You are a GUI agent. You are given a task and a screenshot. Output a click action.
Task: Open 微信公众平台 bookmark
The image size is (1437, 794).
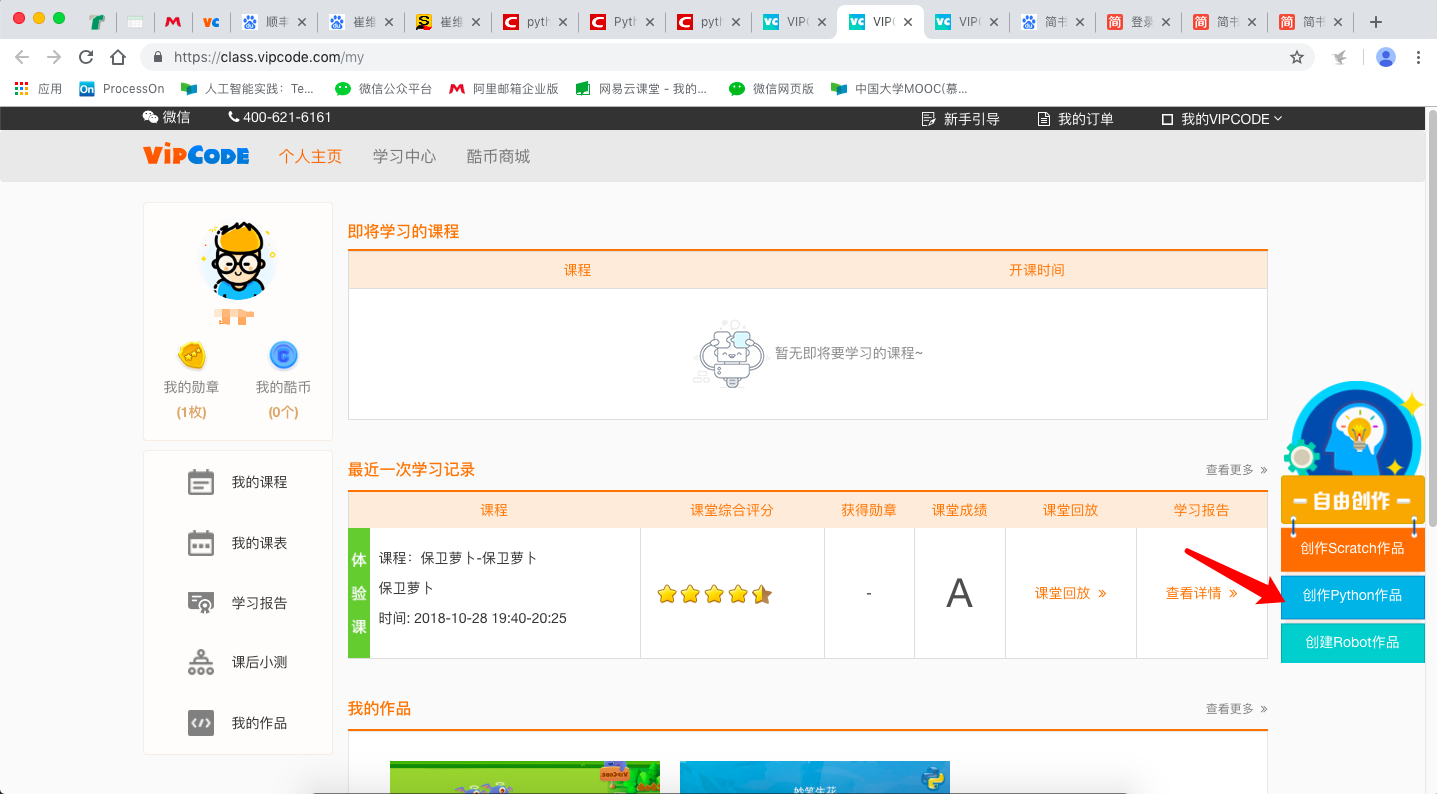(384, 88)
